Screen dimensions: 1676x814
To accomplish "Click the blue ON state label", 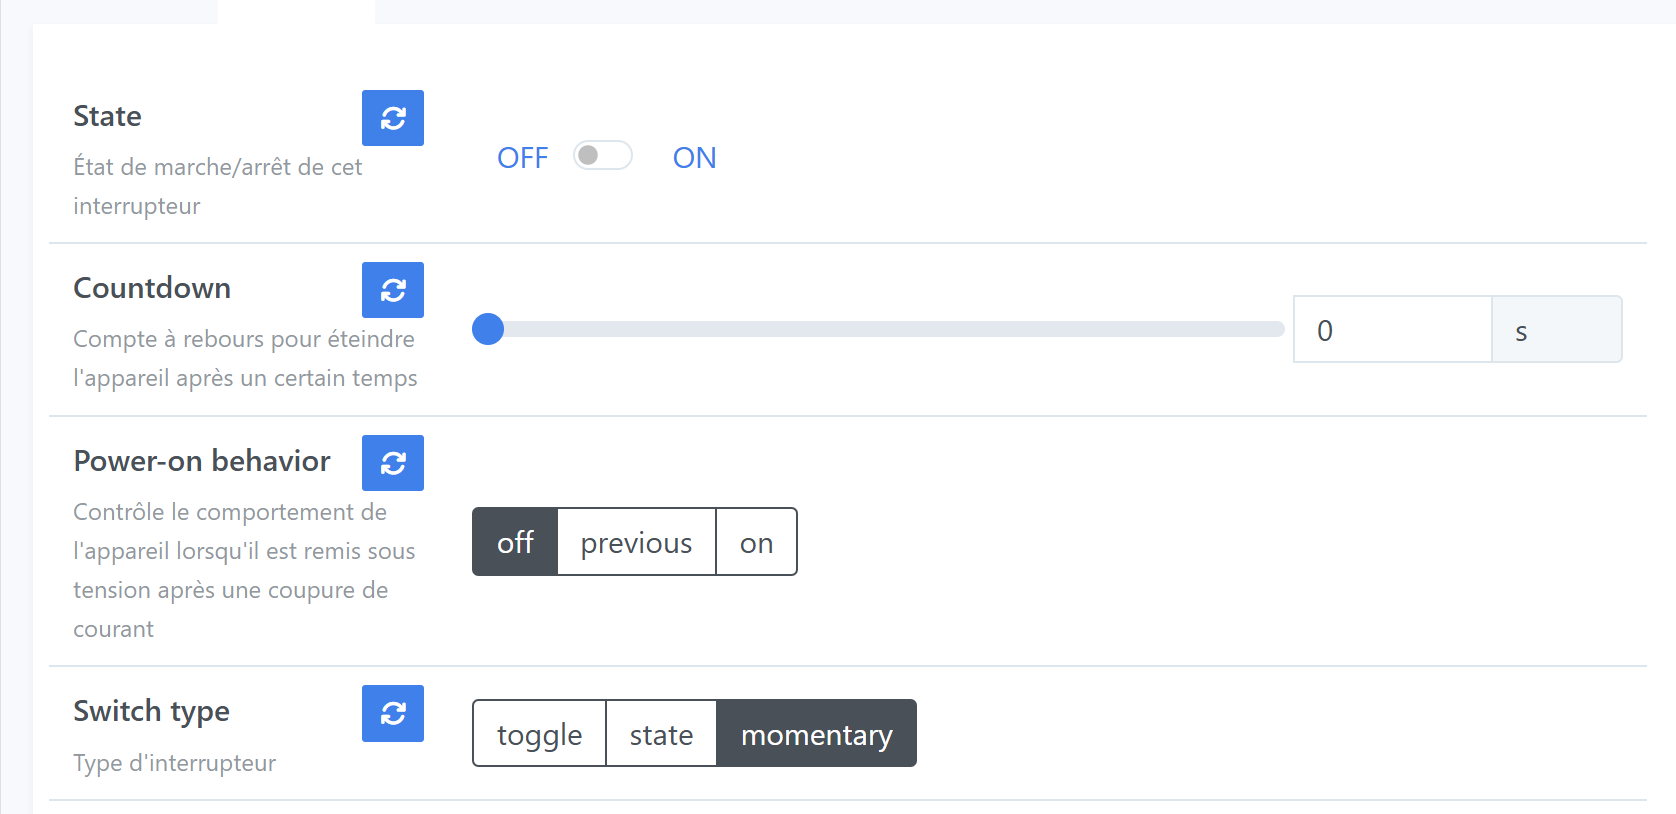I will 695,158.
